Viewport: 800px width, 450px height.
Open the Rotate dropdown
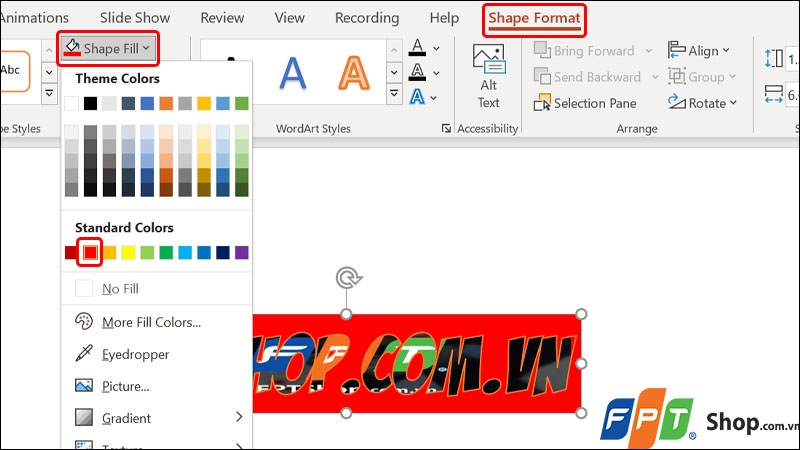(702, 103)
